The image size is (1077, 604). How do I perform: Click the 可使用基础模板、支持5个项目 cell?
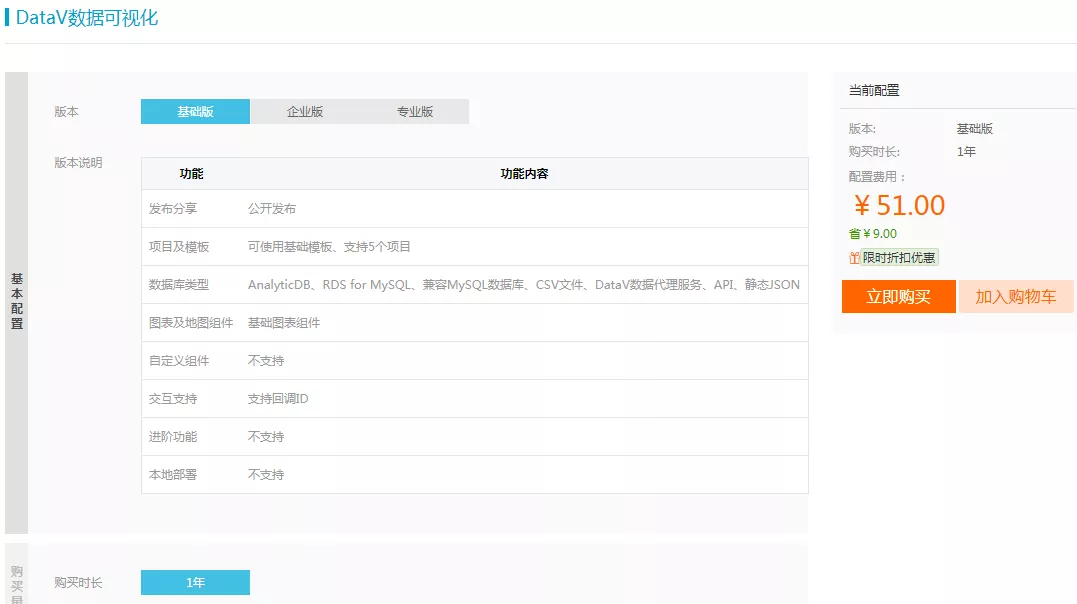[x=329, y=247]
